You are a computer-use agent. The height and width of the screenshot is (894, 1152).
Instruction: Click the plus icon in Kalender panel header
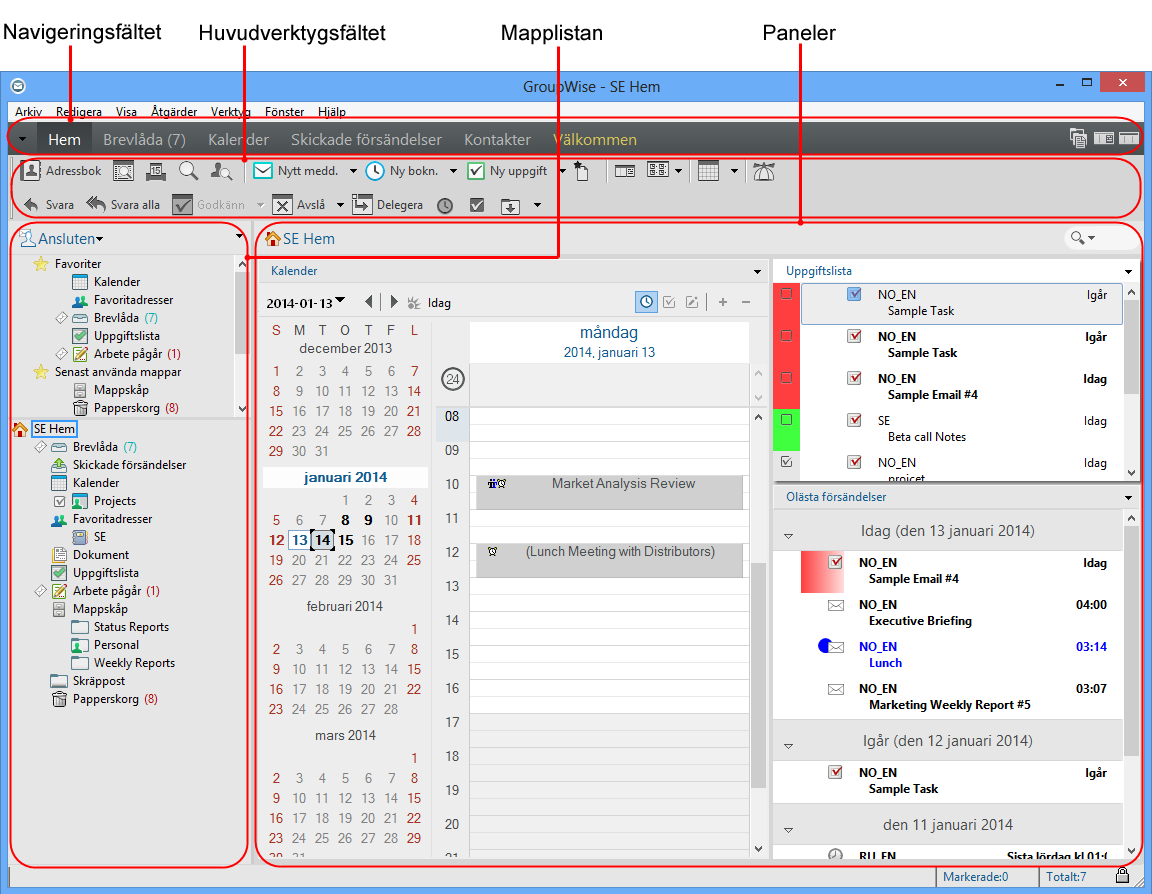pyautogui.click(x=723, y=302)
